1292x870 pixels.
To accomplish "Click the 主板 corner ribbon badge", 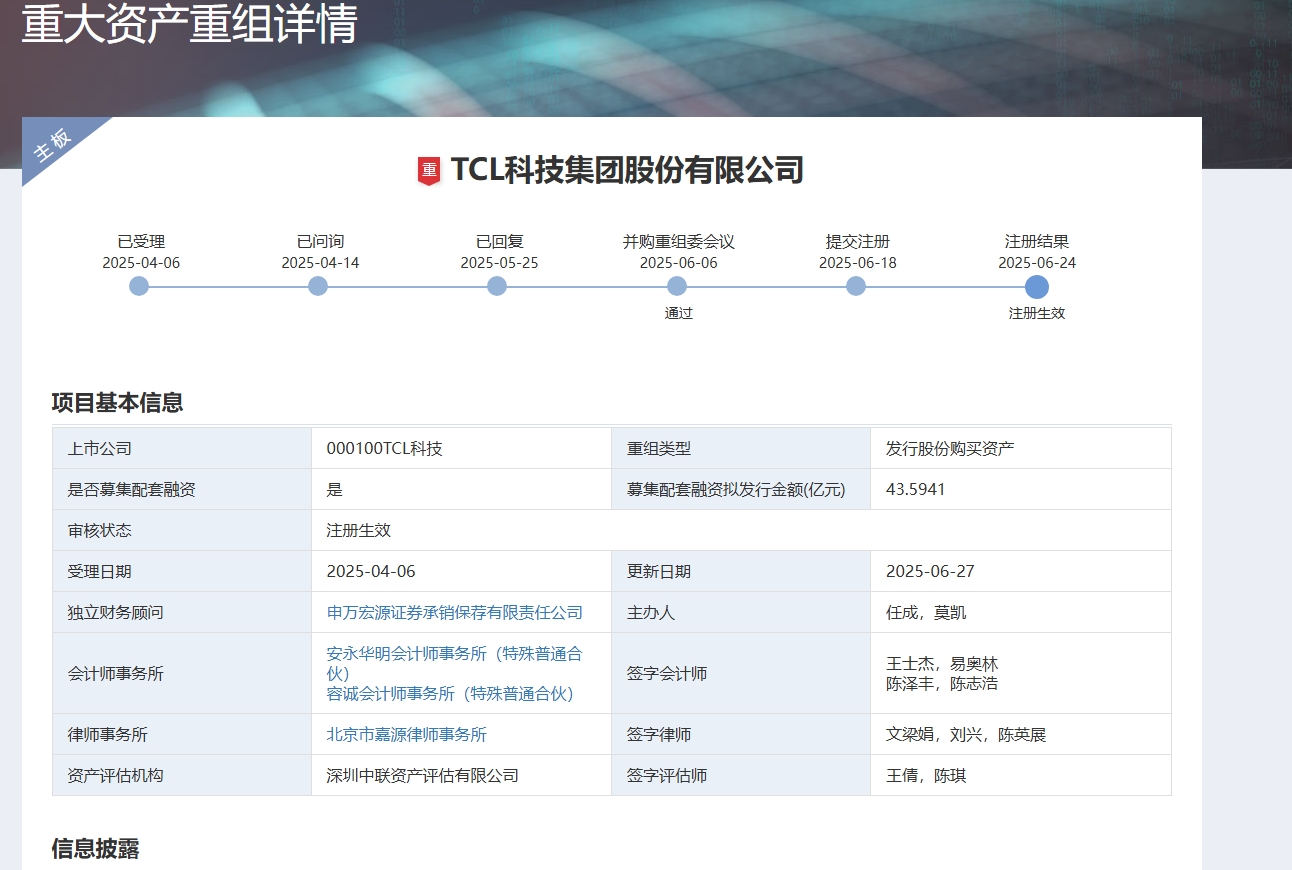I will [x=54, y=146].
